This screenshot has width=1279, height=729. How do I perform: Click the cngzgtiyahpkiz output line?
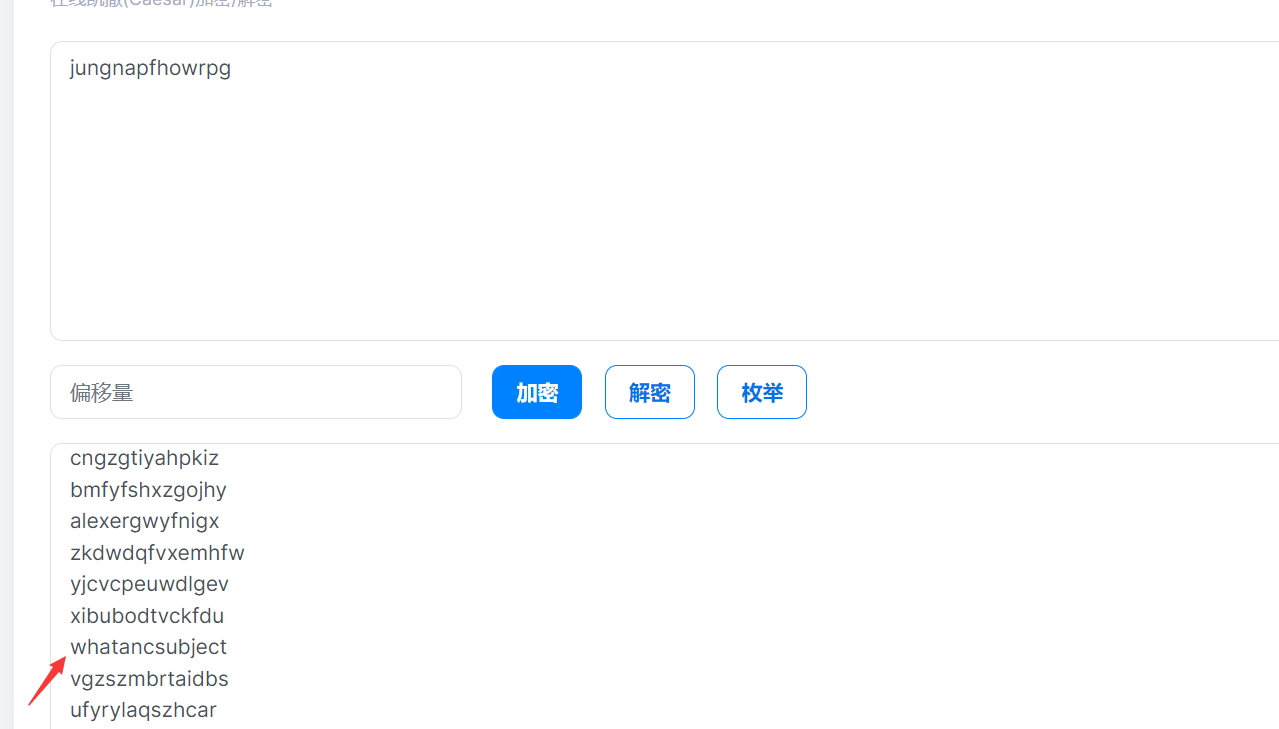[x=144, y=458]
